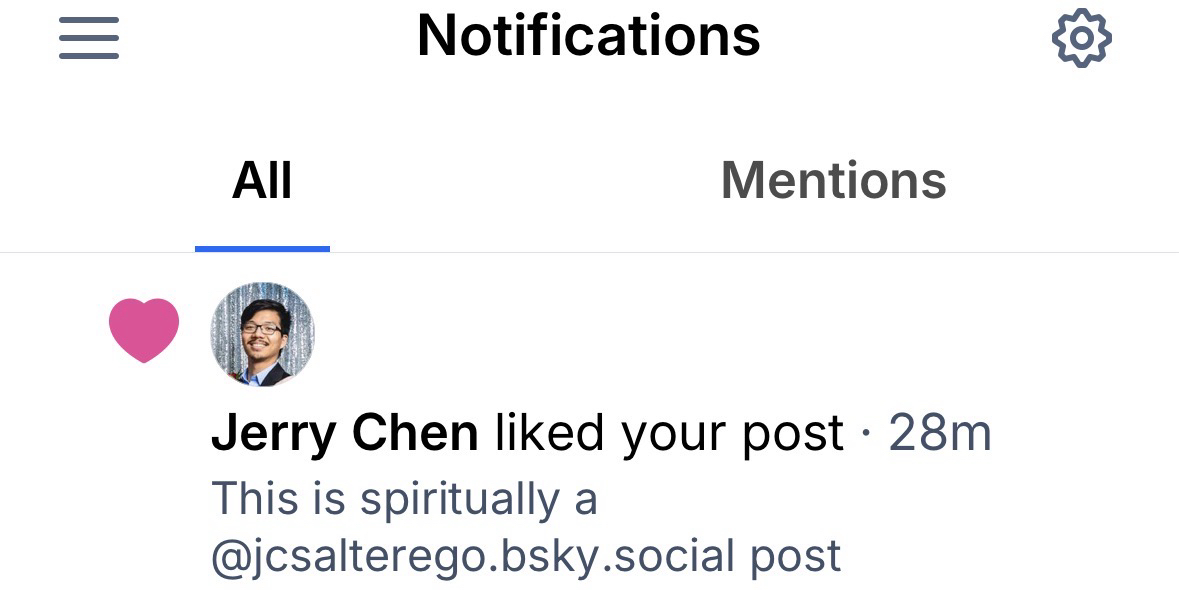
Task: Click the pink heart like icon
Action: pos(144,330)
